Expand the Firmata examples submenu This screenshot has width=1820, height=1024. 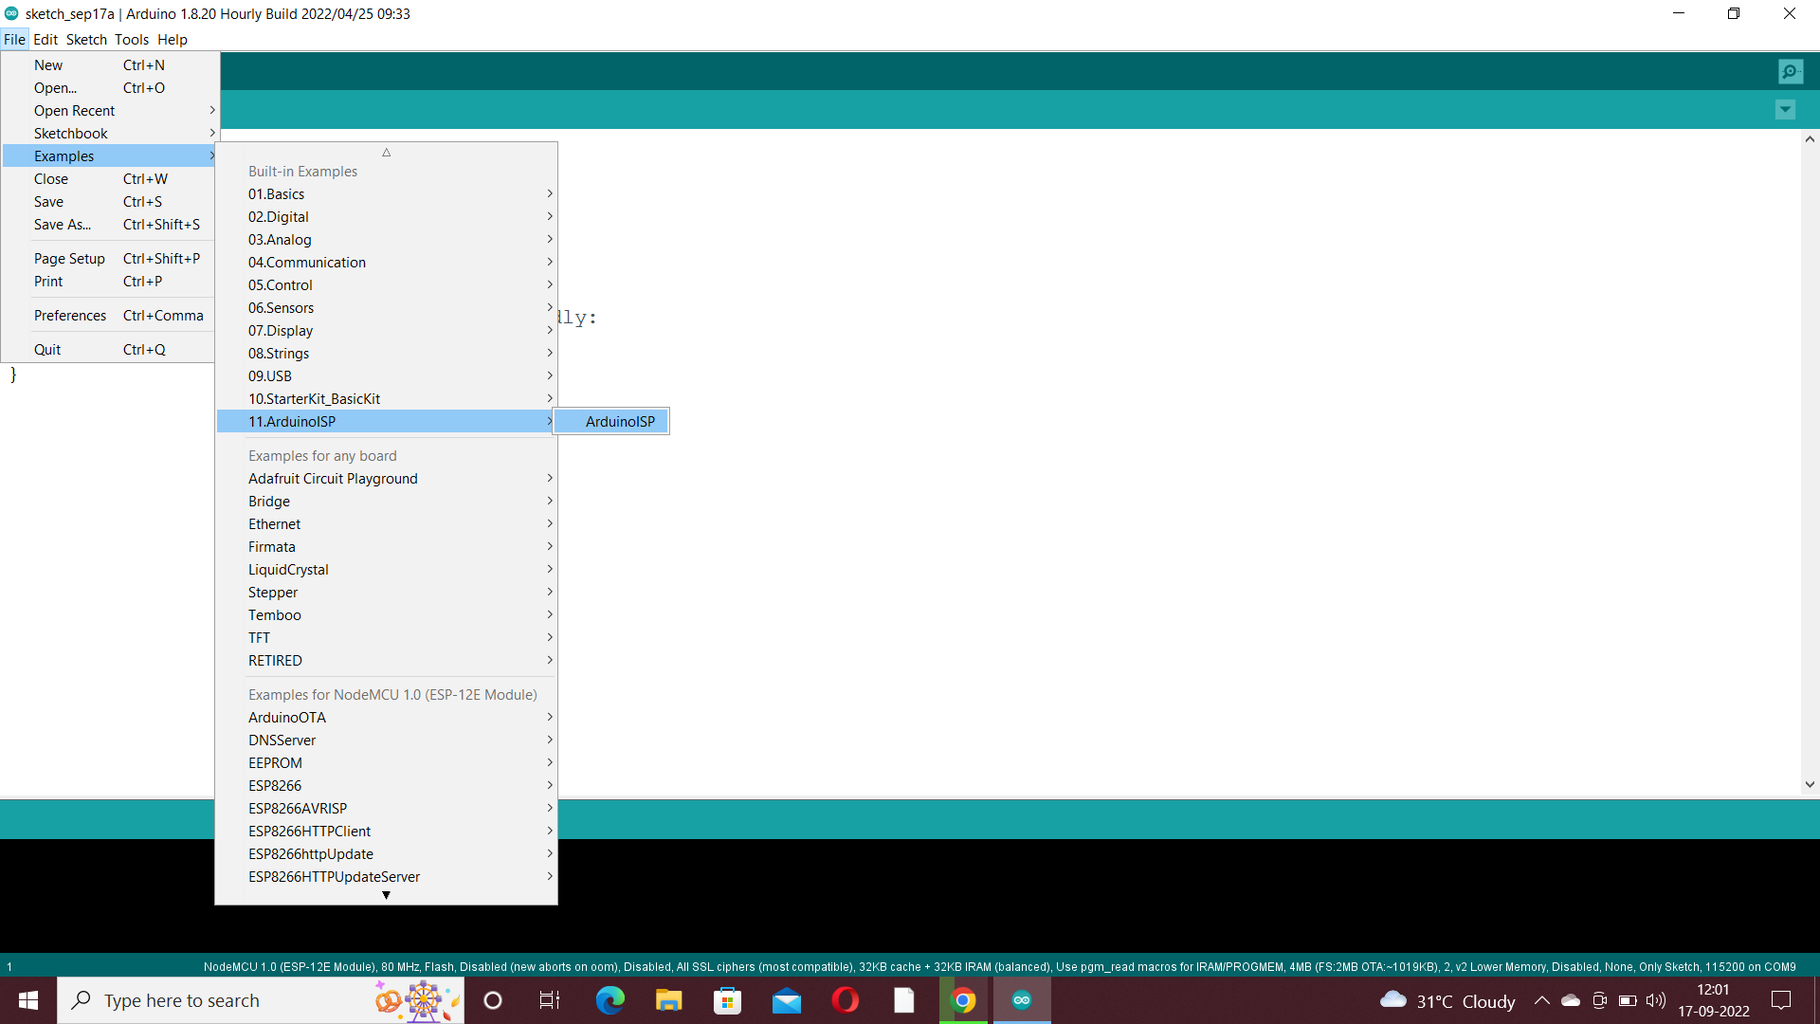(x=386, y=547)
